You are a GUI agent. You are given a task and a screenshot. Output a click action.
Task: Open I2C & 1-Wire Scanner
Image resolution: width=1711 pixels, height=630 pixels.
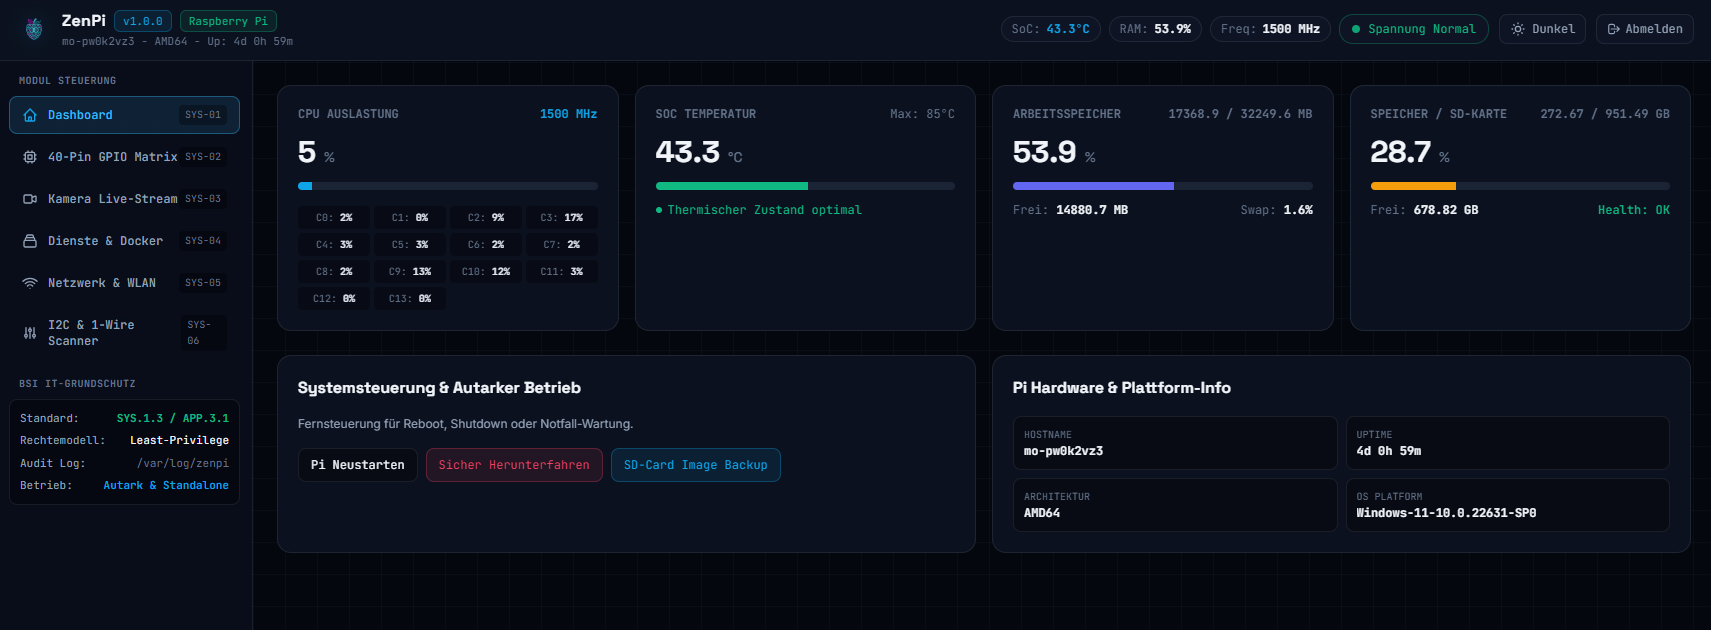[x=124, y=333]
